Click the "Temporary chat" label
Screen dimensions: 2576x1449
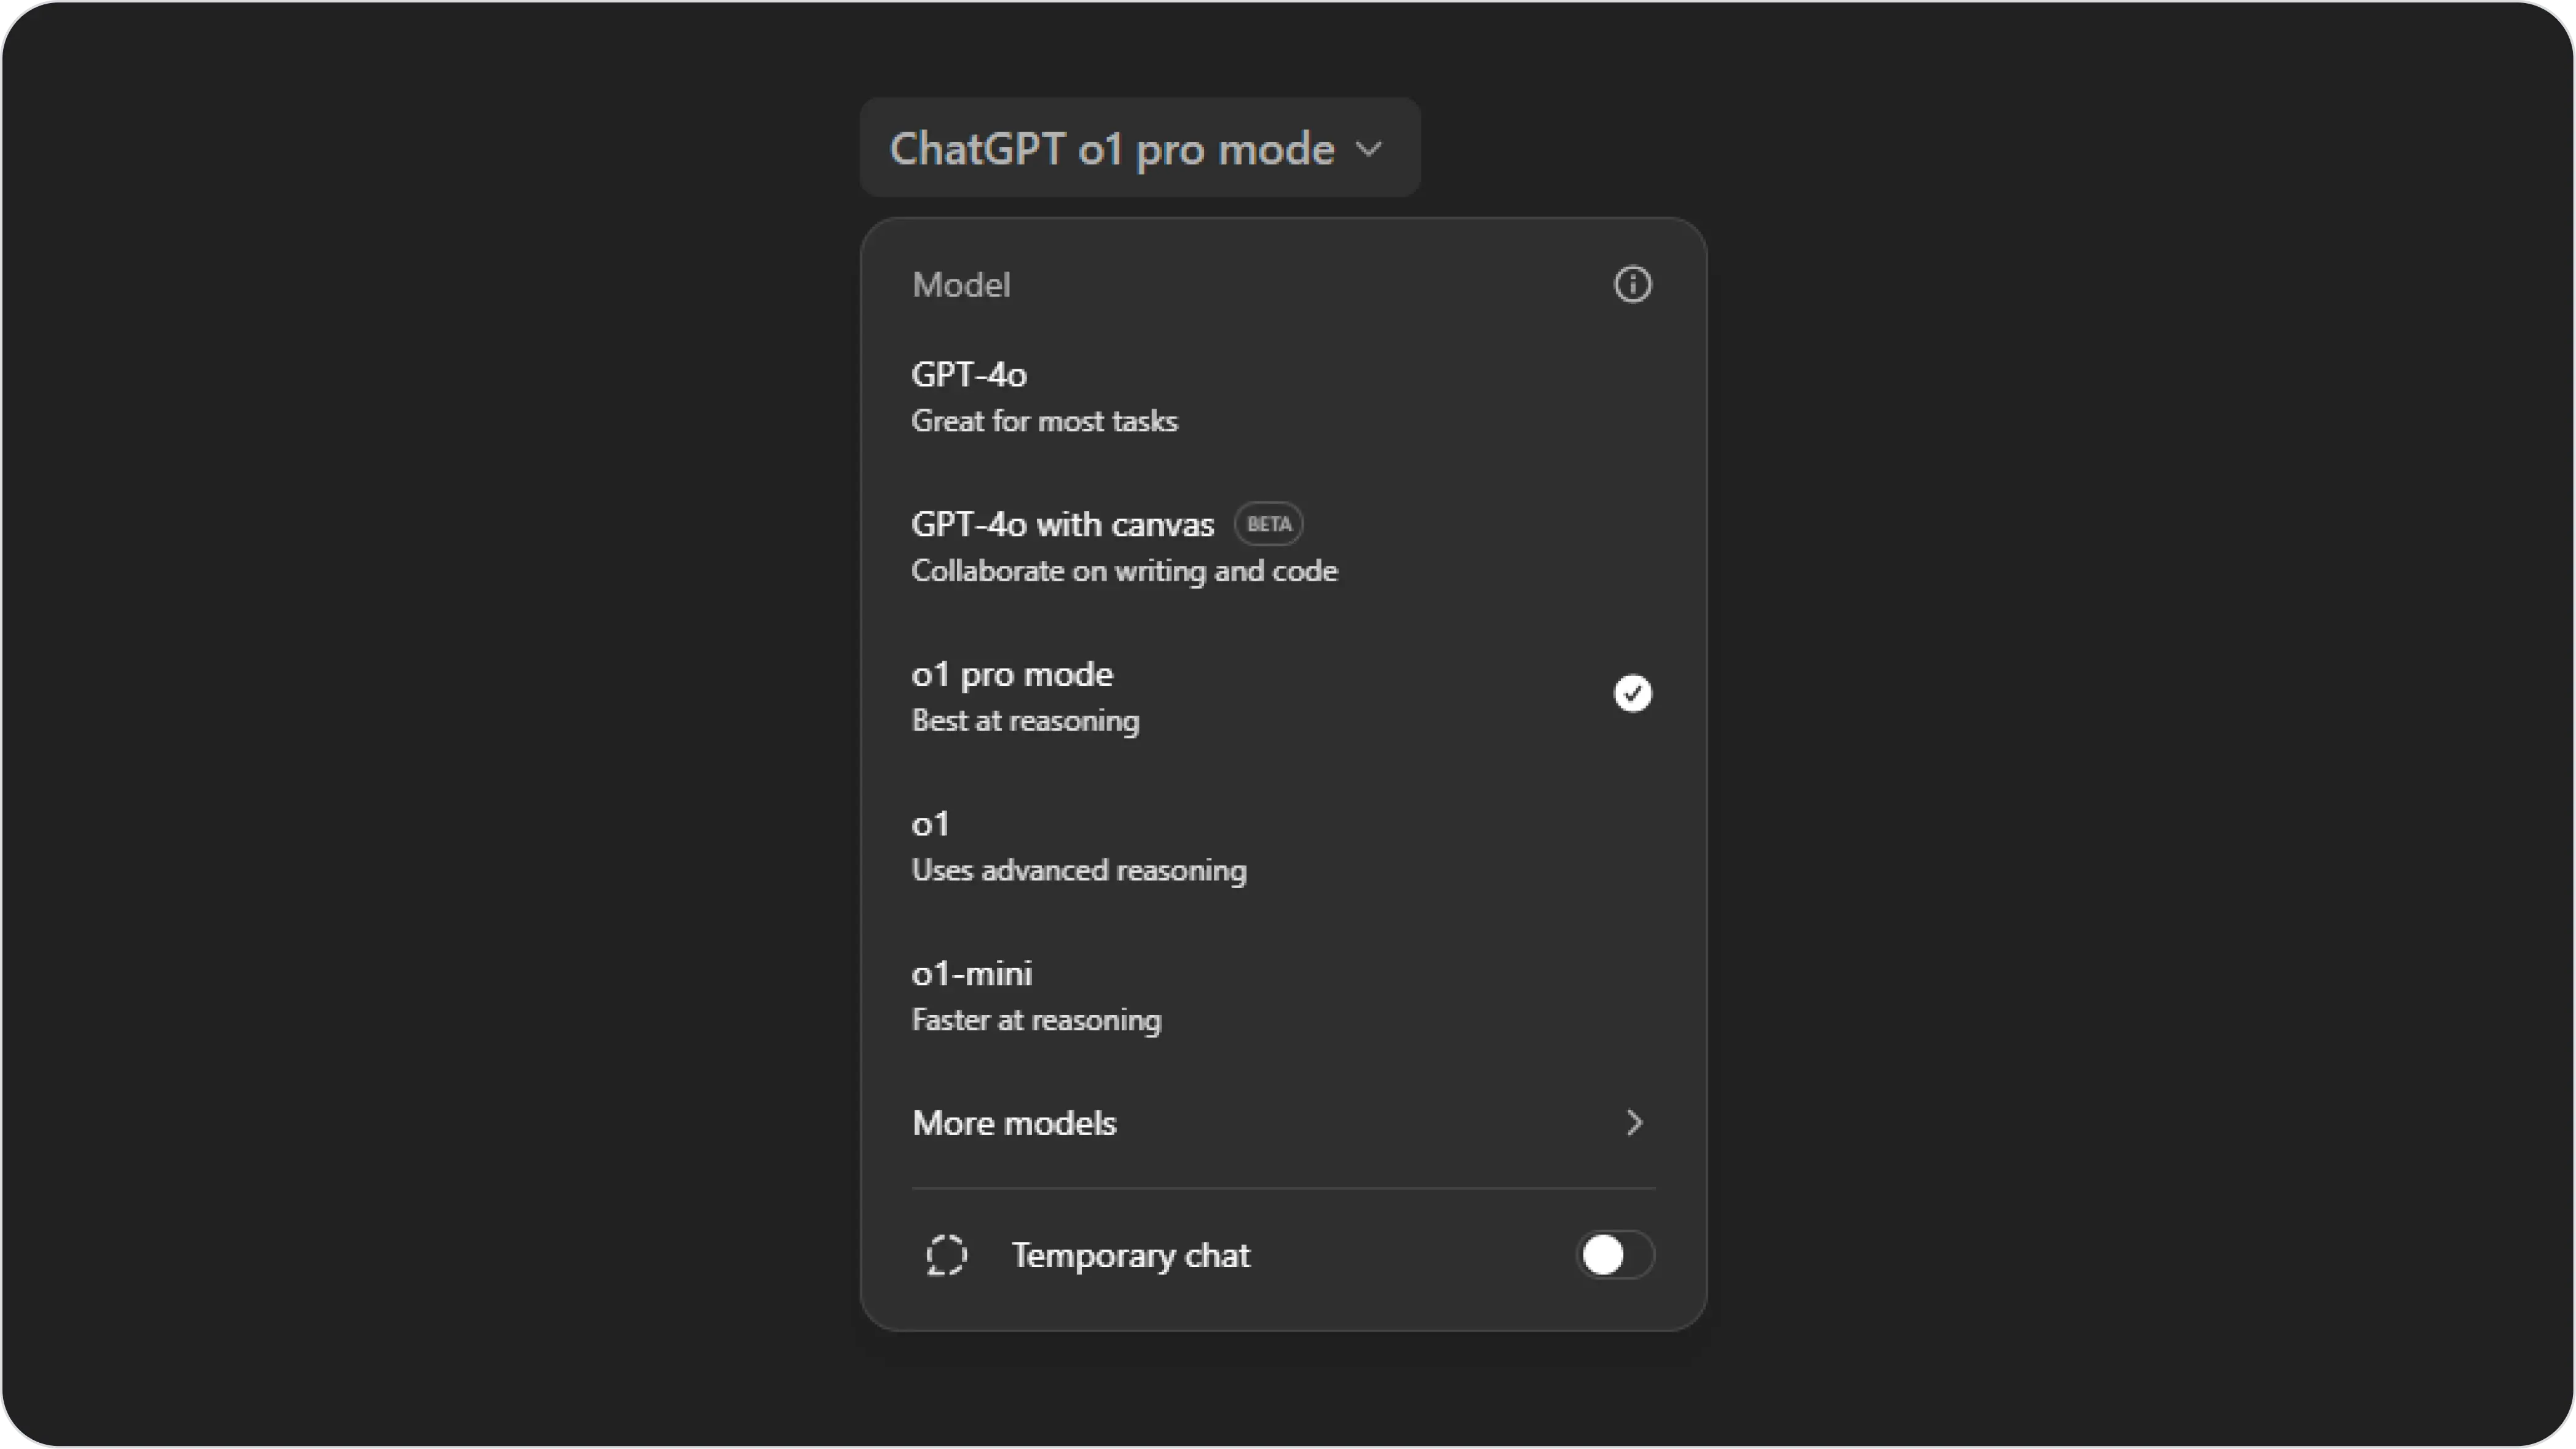pyautogui.click(x=1130, y=1256)
